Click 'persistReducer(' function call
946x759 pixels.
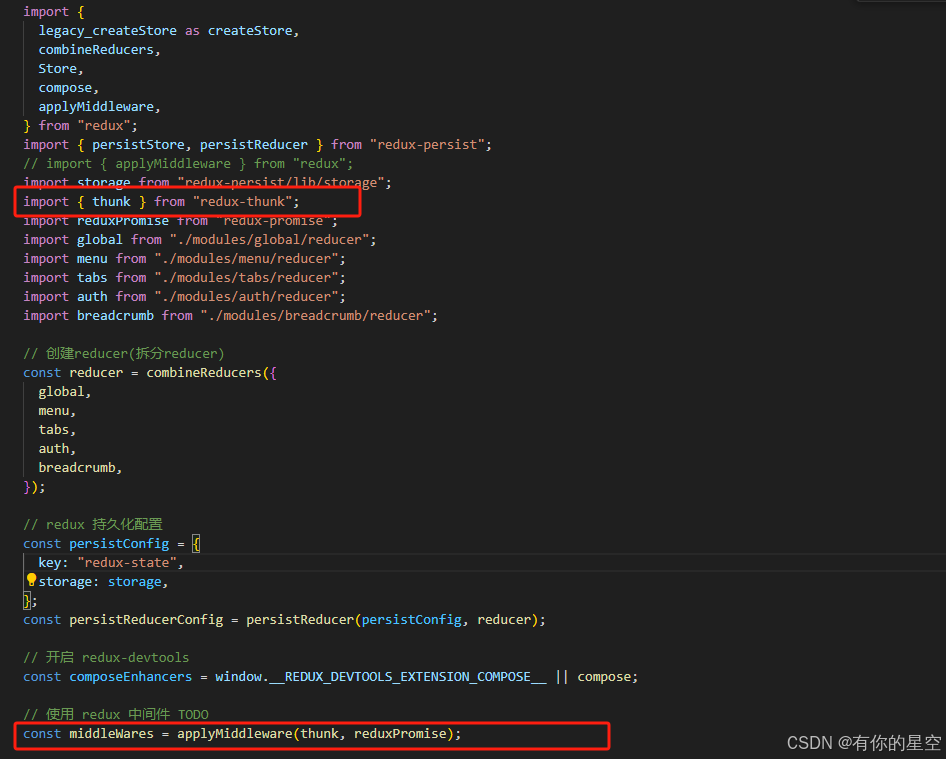coord(303,620)
